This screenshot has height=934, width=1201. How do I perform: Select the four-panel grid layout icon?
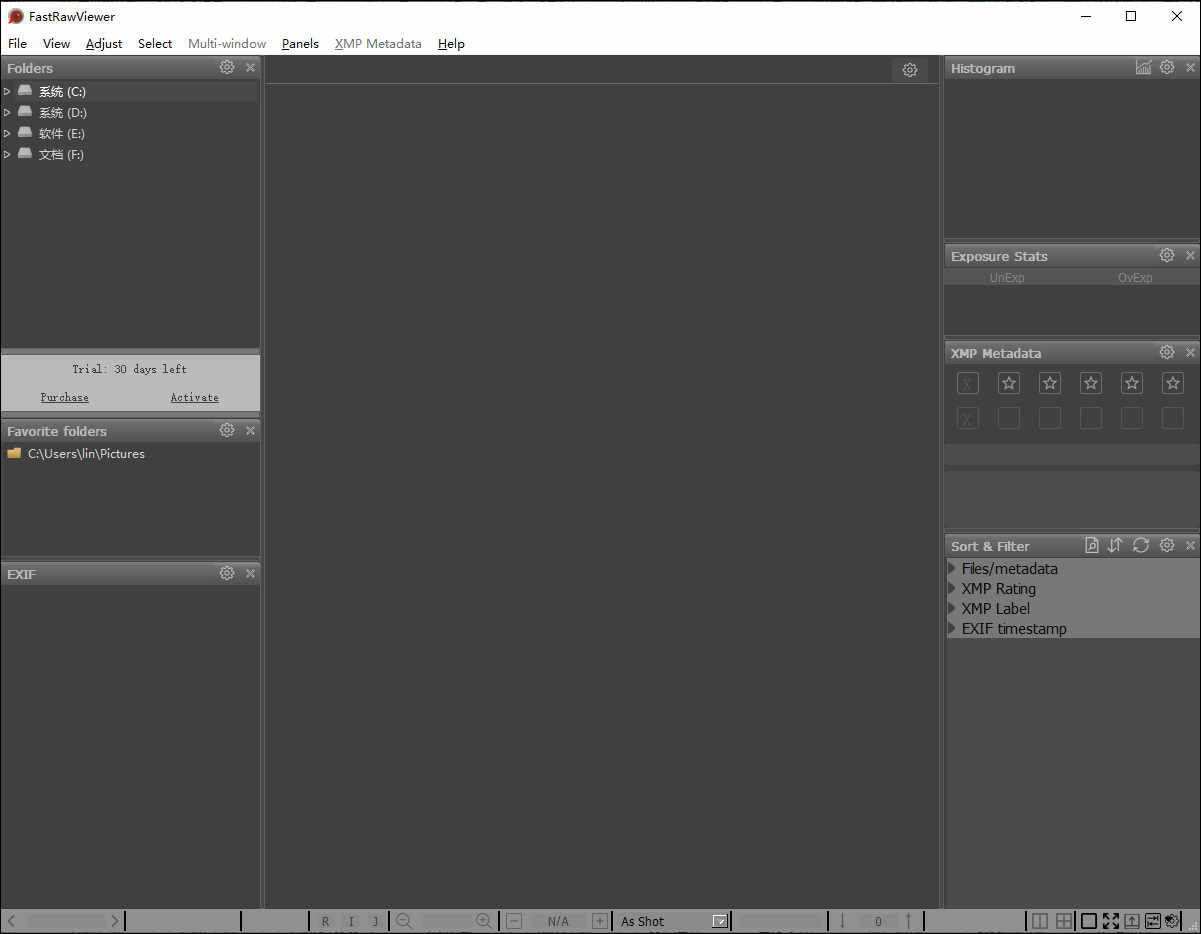click(1063, 920)
